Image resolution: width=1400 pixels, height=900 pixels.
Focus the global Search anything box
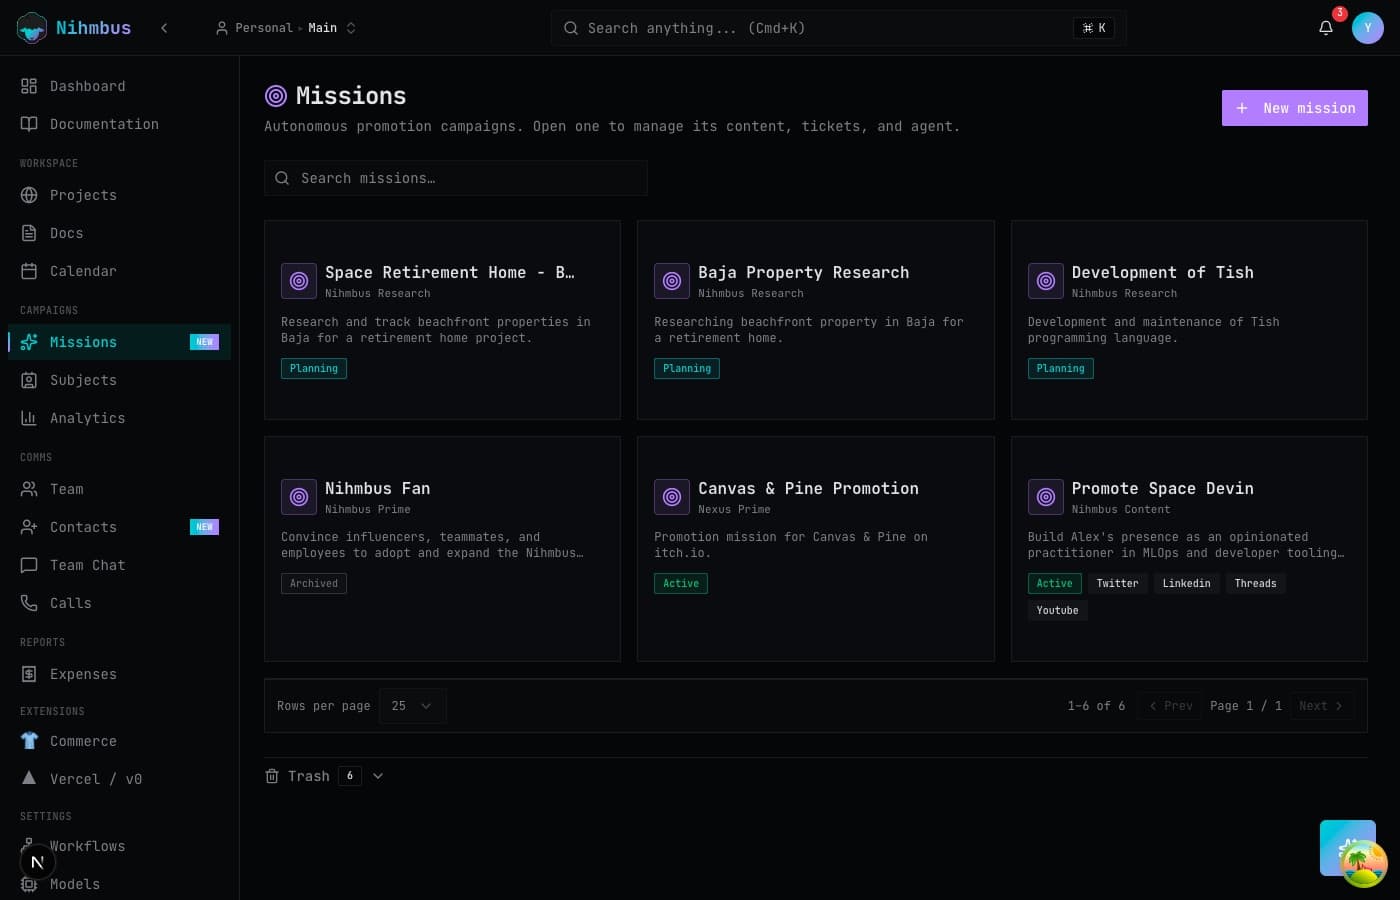838,28
